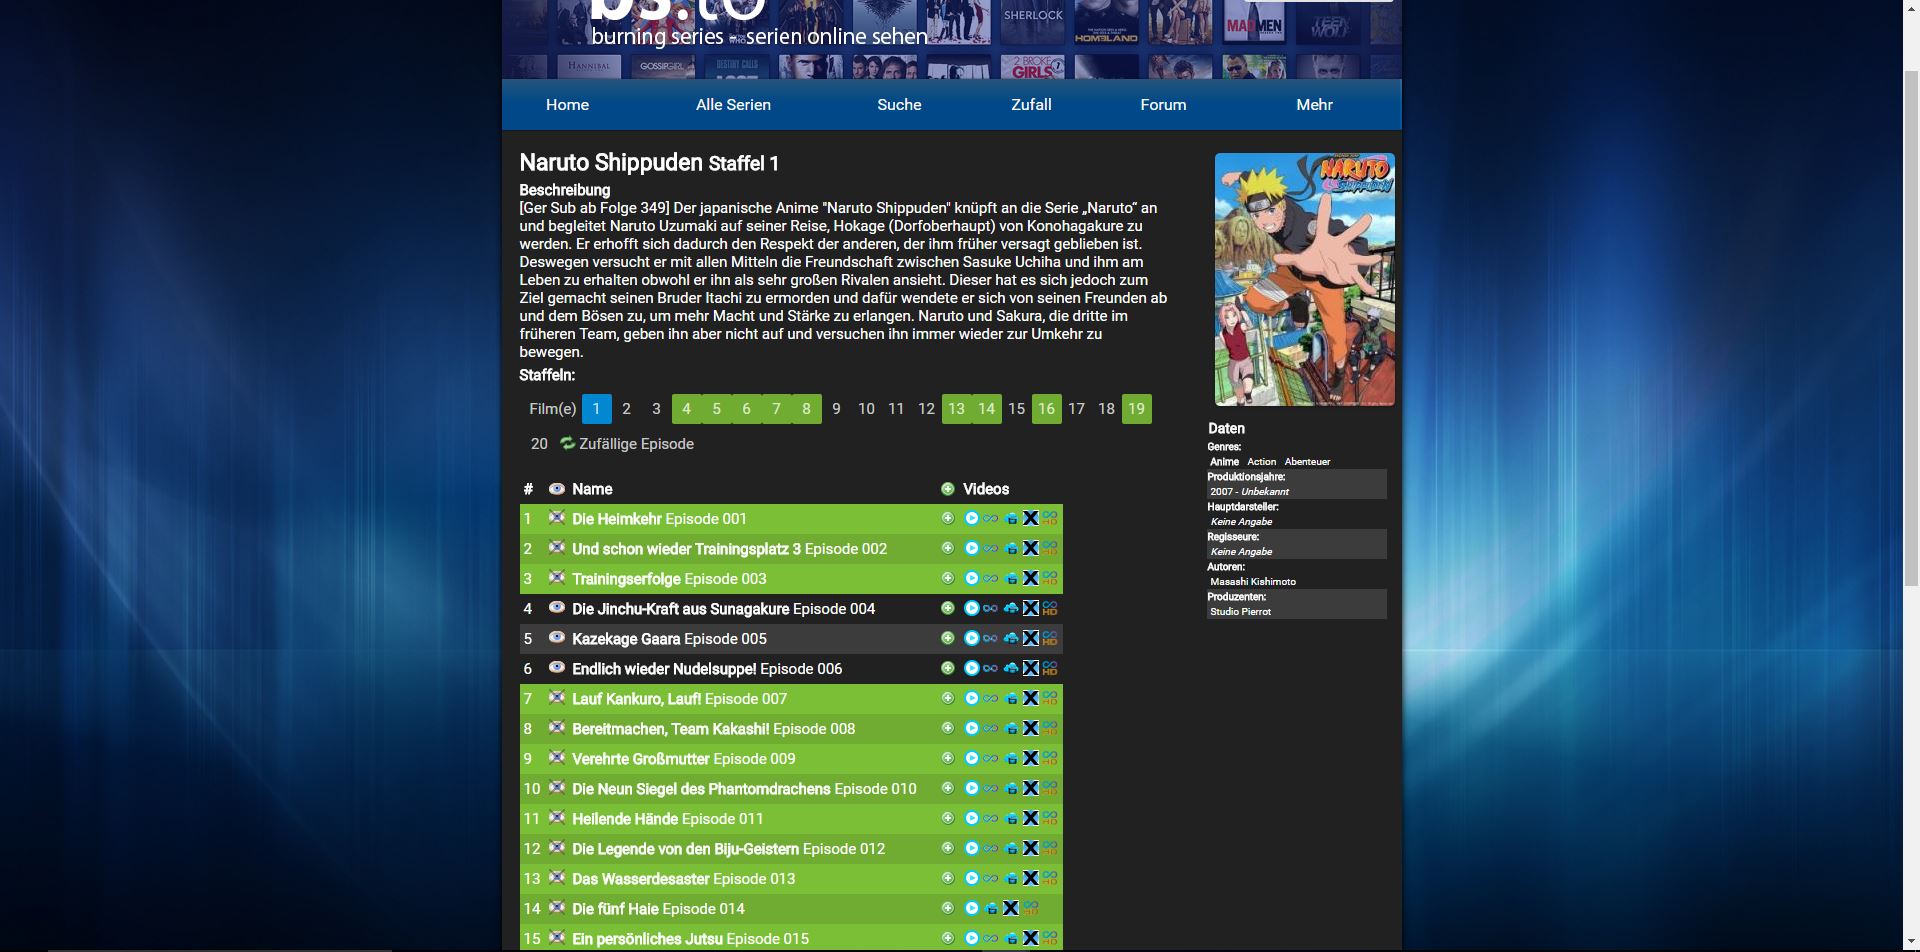The image size is (1920, 952).
Task: Open the episode Die Jinchu-Kraft aus Sunagakure
Action: pyautogui.click(x=680, y=608)
